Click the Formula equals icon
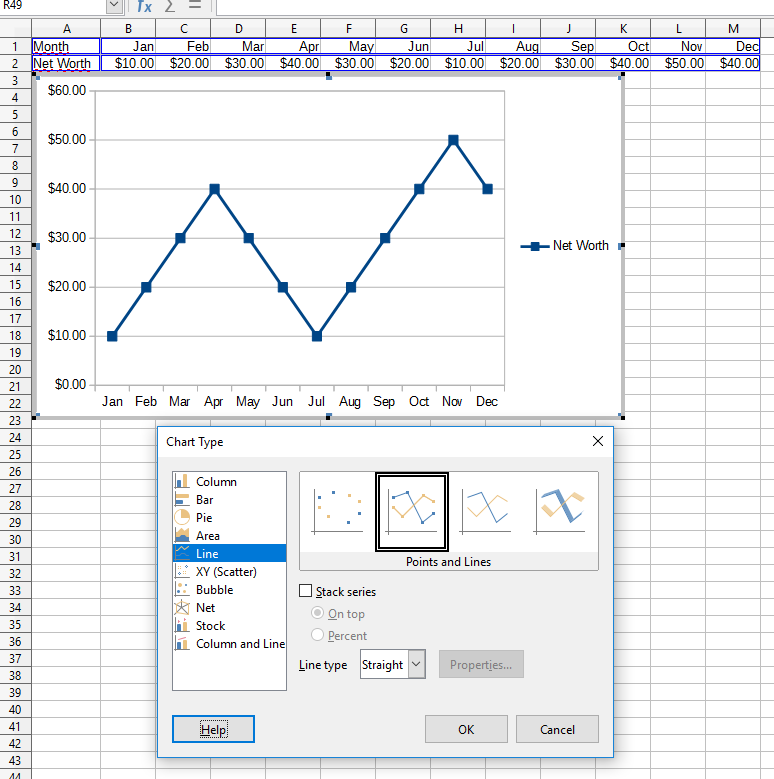The width and height of the screenshot is (774, 779). click(195, 6)
